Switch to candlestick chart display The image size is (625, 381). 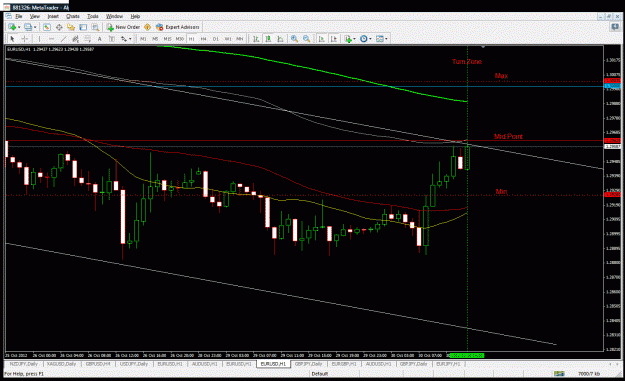[268, 39]
